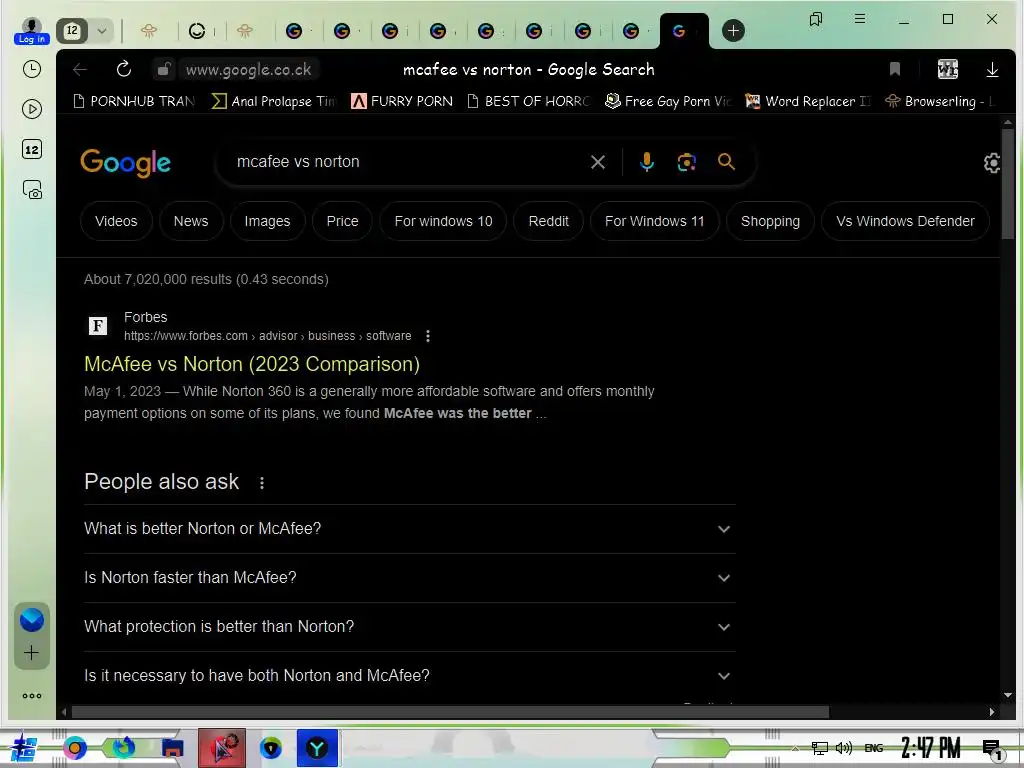Viewport: 1024px width, 768px height.
Task: Click the site lock security icon
Action: tap(164, 69)
